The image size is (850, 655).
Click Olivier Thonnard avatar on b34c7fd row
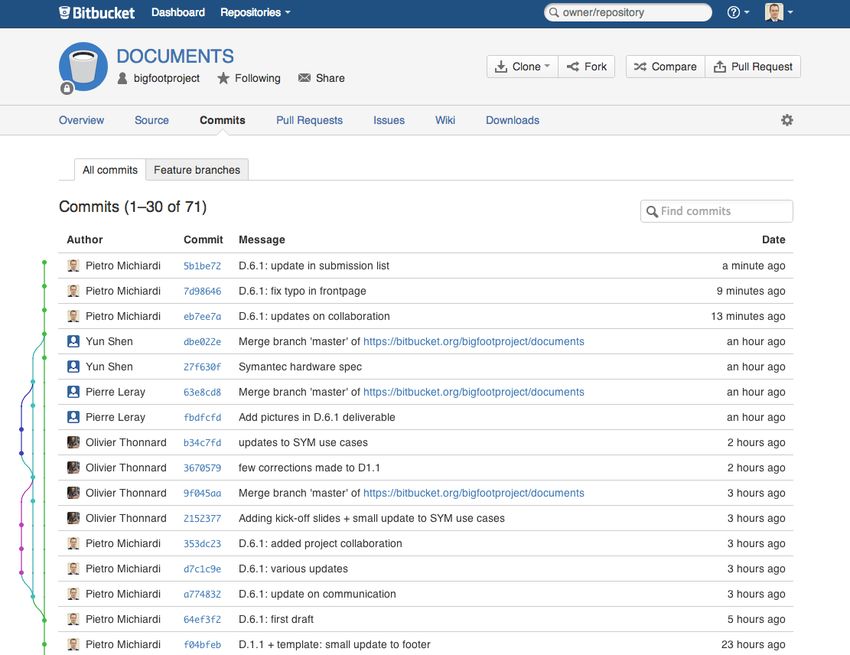pos(73,442)
